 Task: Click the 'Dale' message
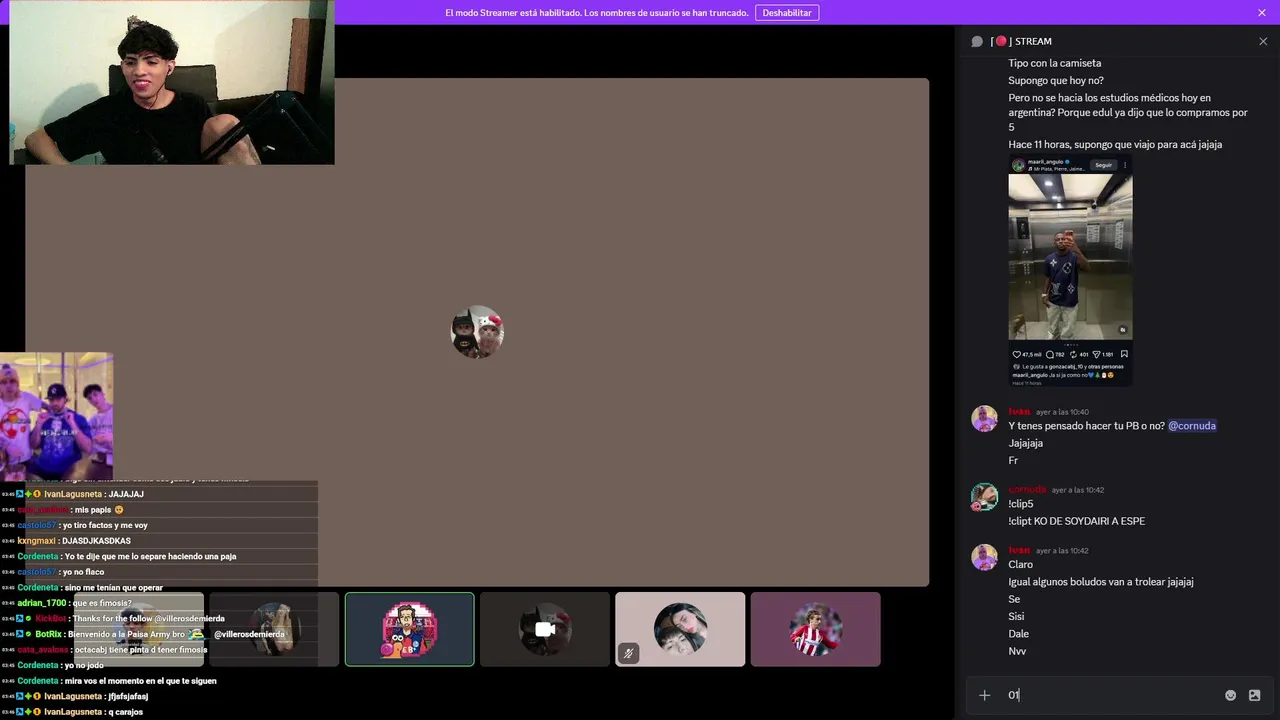pos(1018,634)
